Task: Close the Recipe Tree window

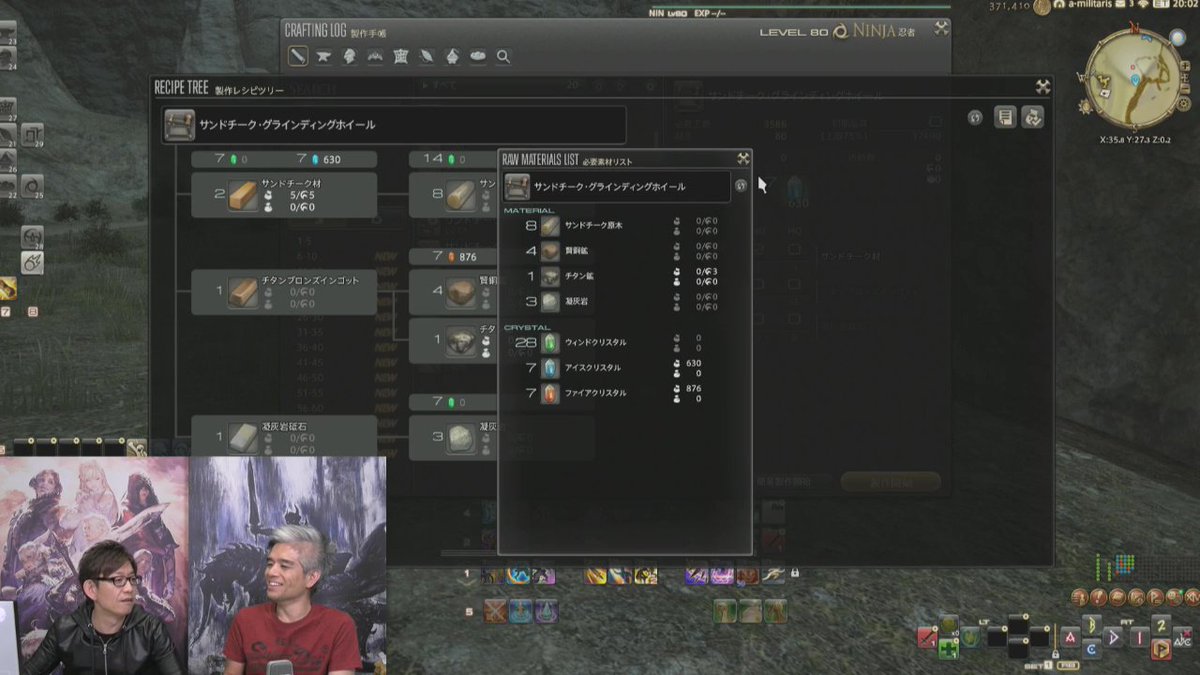Action: pyautogui.click(x=1042, y=87)
